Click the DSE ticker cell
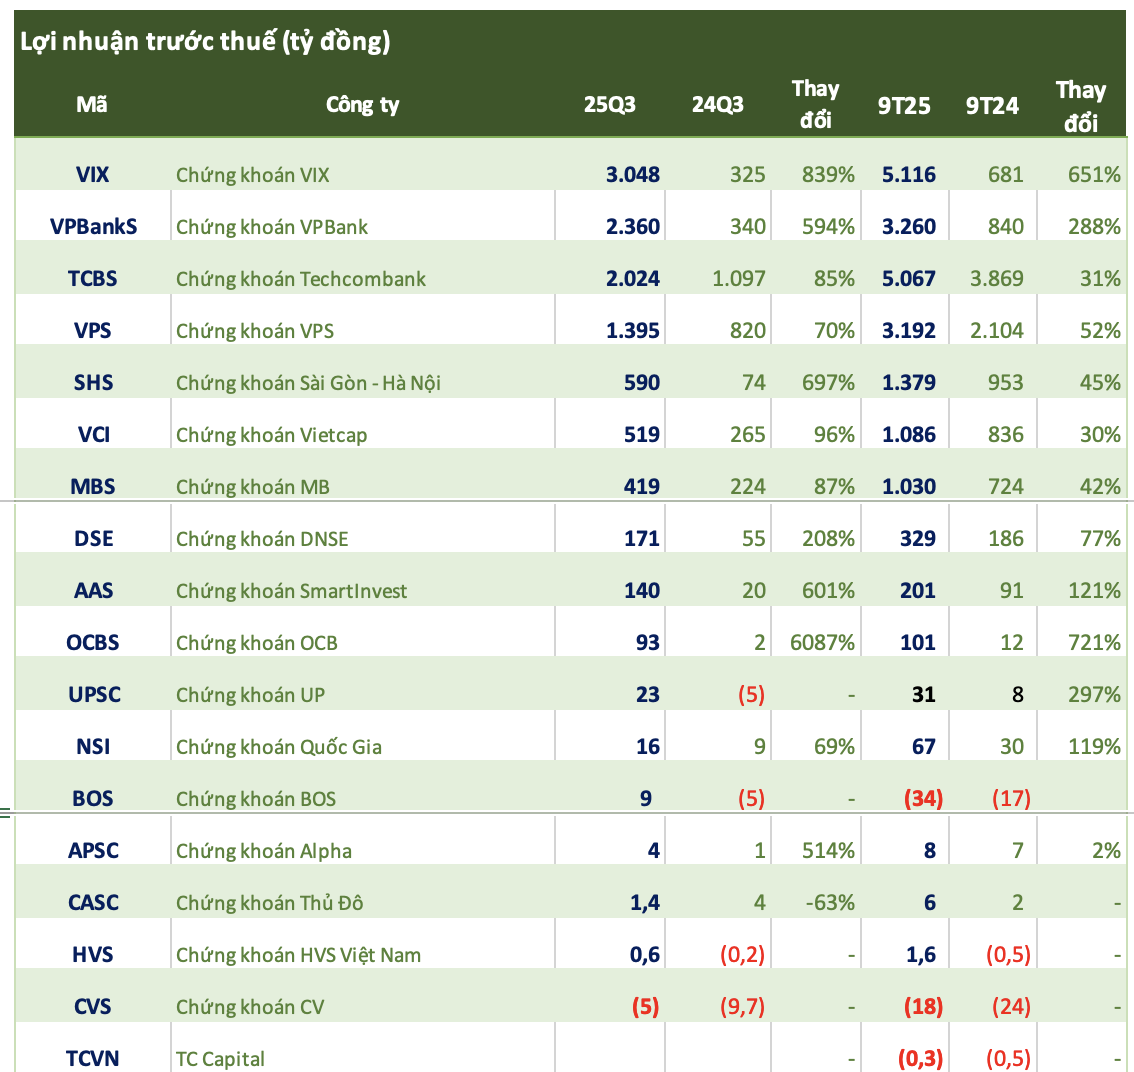The width and height of the screenshot is (1134, 1072). point(93,539)
